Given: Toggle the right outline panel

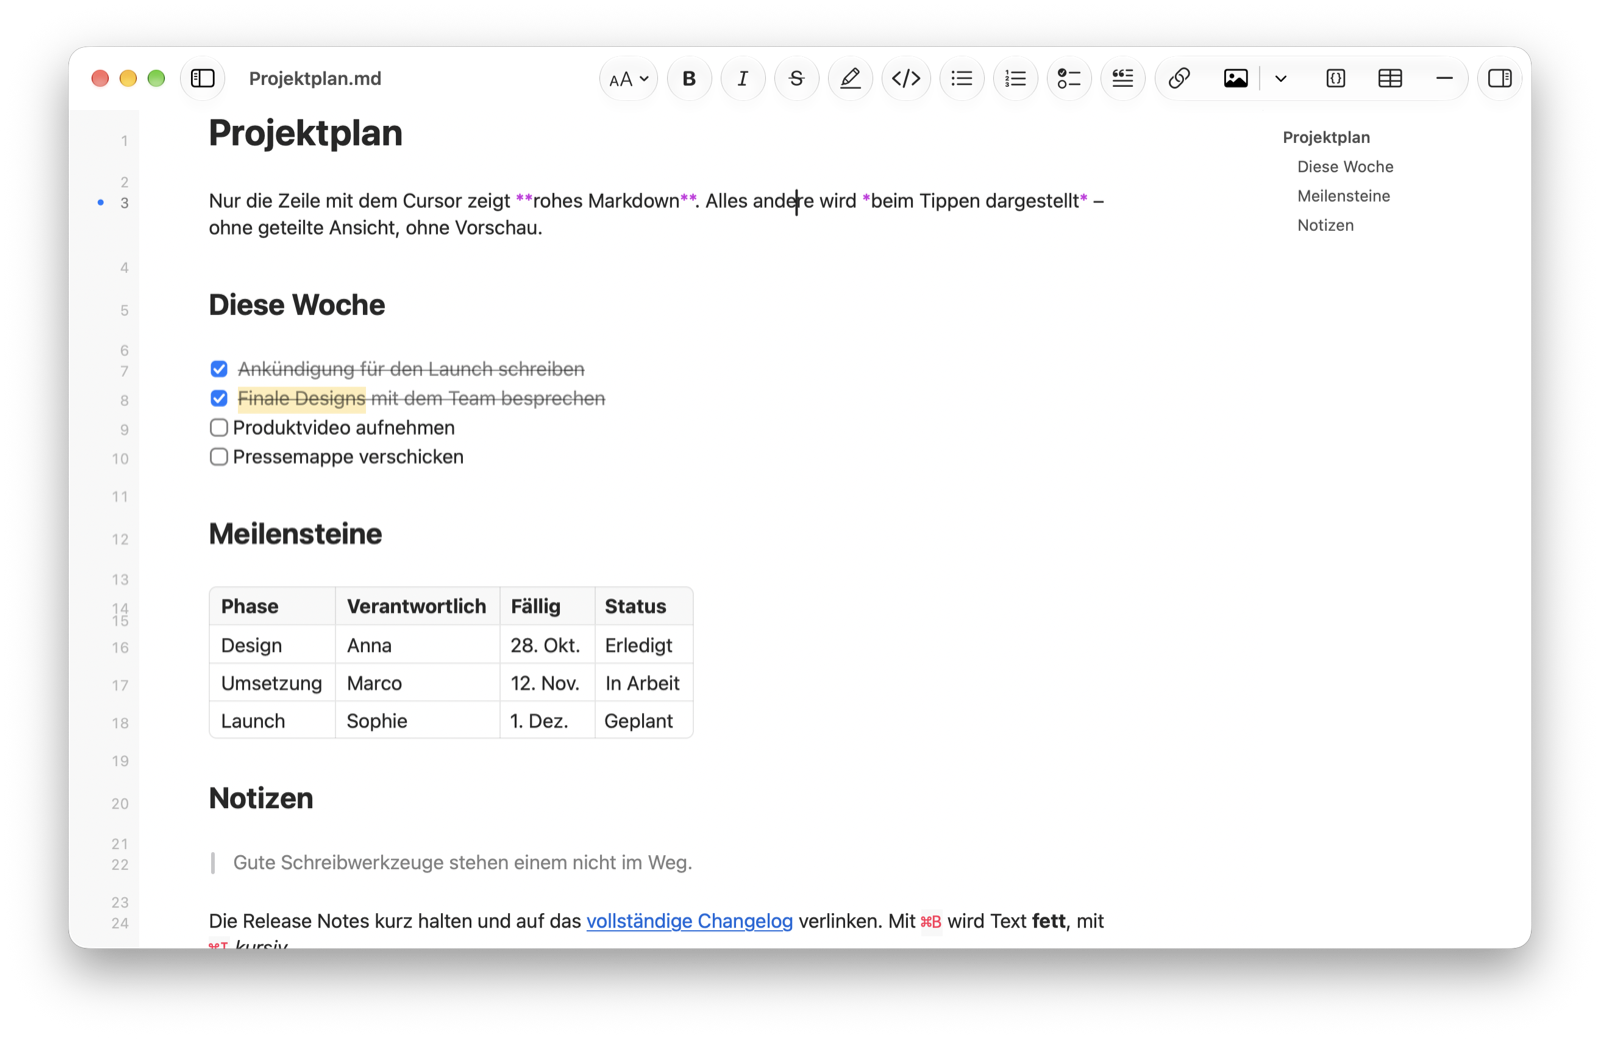Looking at the screenshot, I should tap(1500, 78).
